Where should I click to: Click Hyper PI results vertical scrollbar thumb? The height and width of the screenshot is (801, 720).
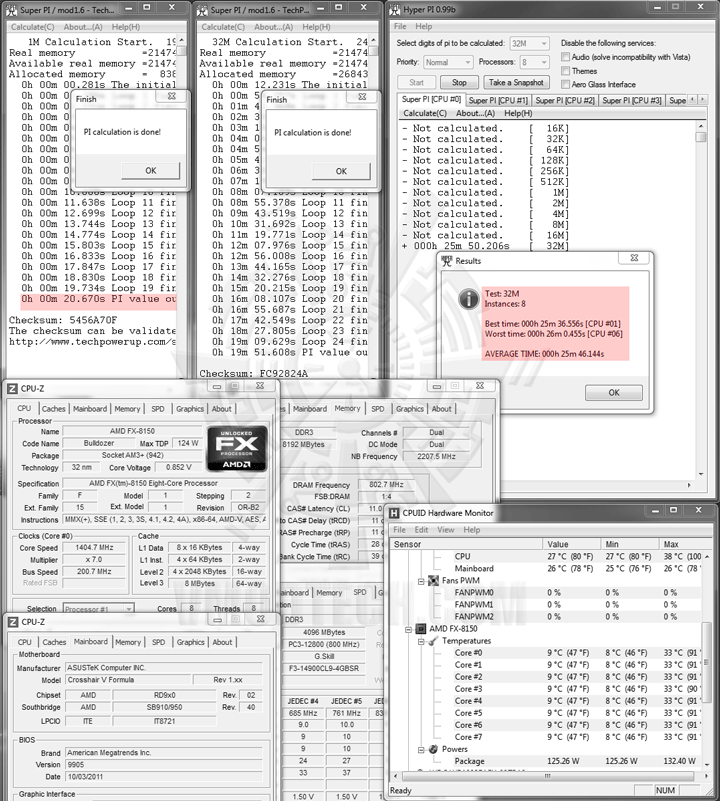click(701, 137)
